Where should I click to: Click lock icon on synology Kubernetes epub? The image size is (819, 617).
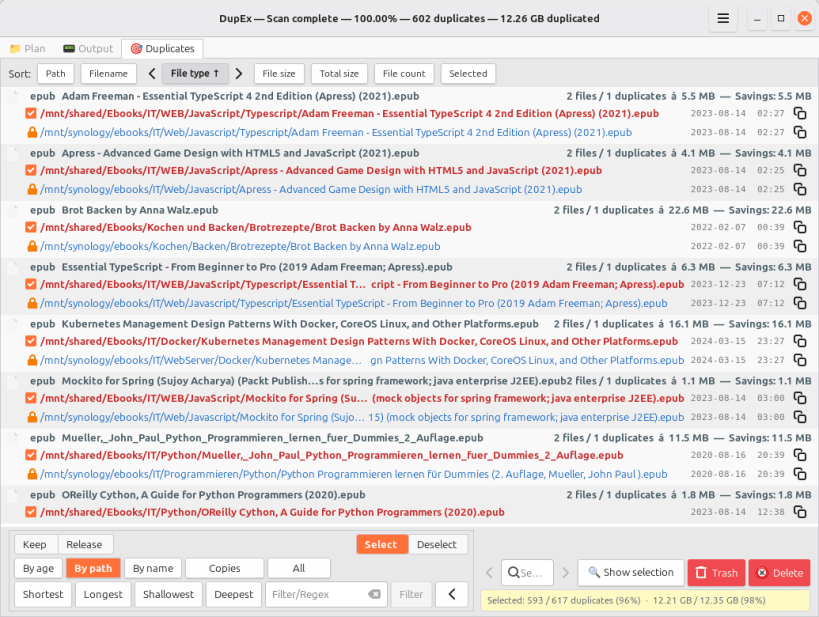click(32, 360)
